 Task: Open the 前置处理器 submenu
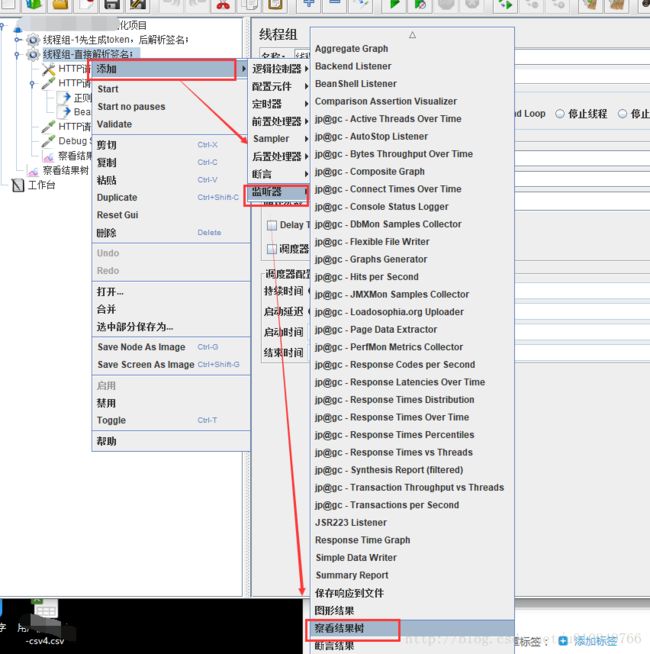pyautogui.click(x=280, y=121)
